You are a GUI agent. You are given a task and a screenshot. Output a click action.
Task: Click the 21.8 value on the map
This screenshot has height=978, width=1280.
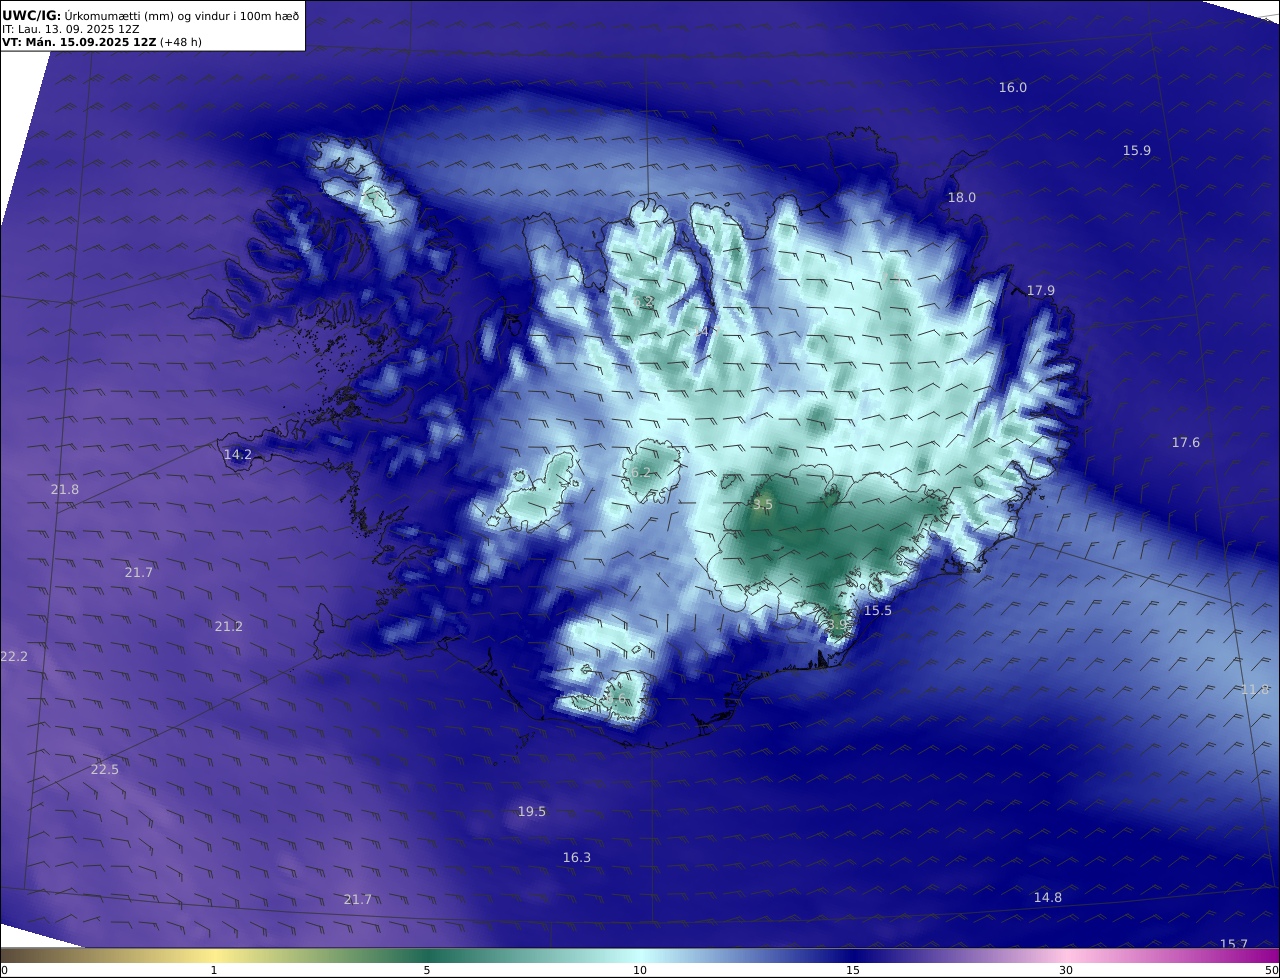click(x=65, y=490)
